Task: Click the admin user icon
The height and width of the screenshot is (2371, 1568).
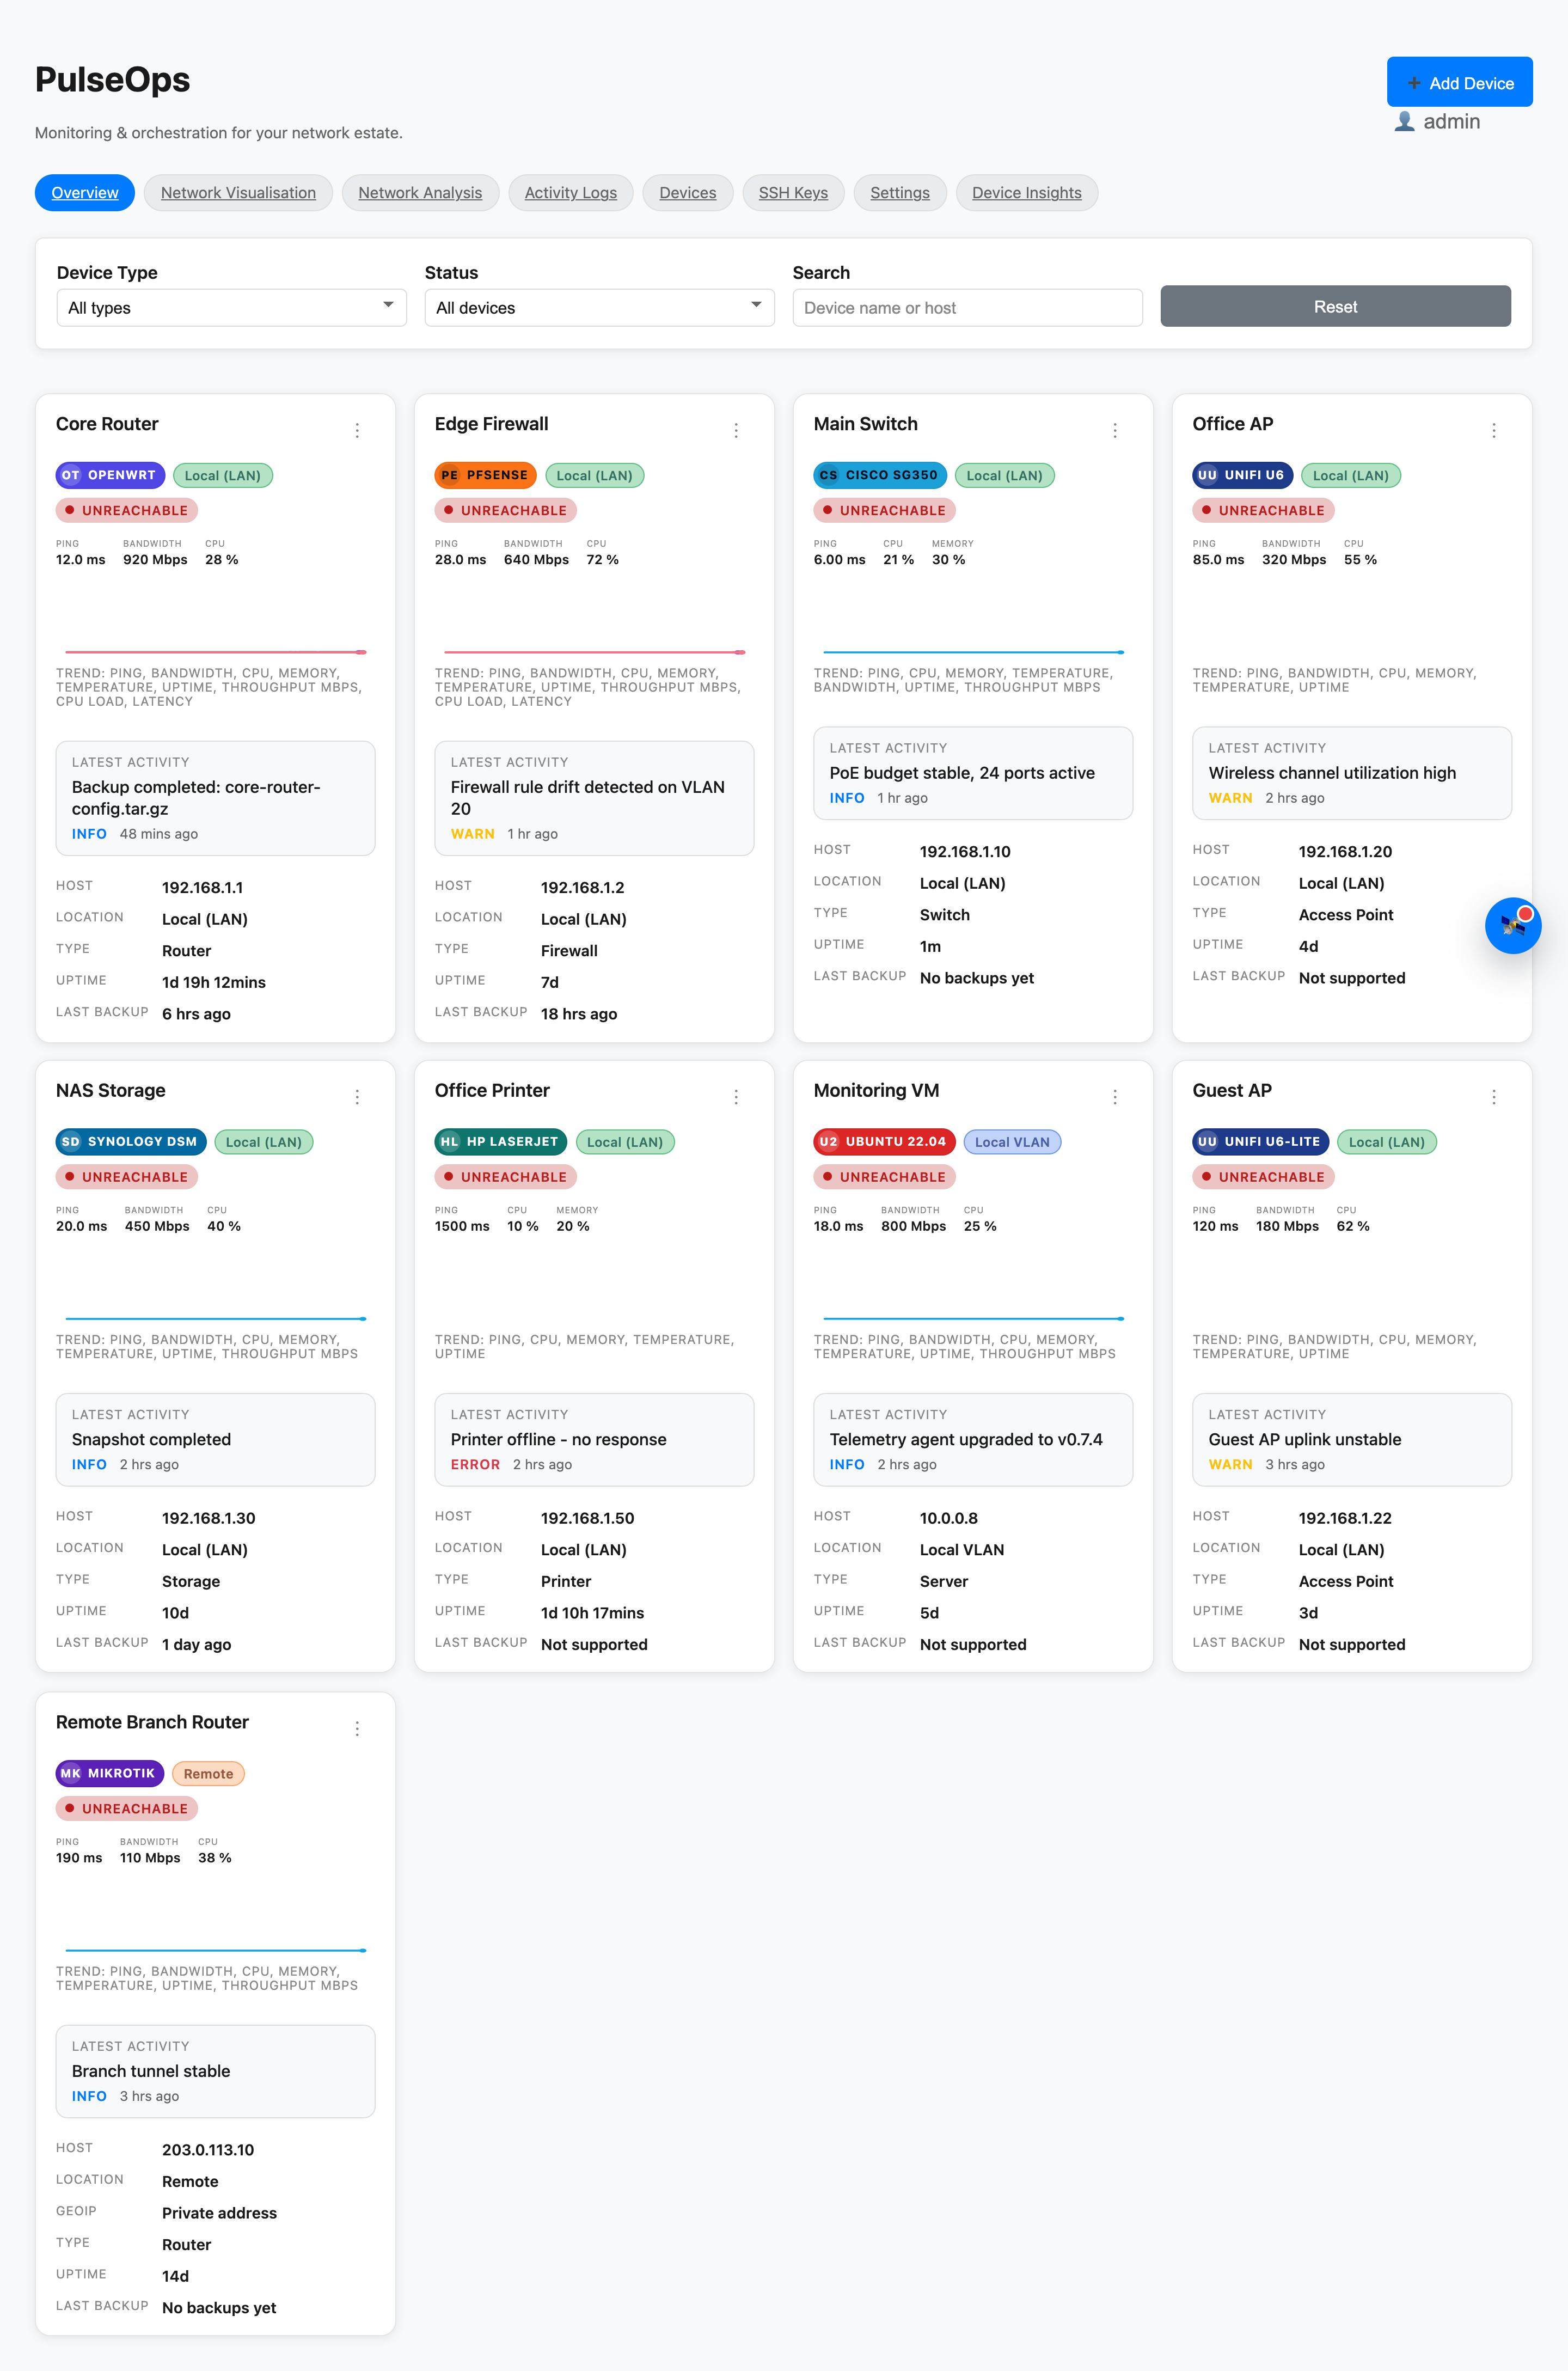Action: [x=1404, y=121]
